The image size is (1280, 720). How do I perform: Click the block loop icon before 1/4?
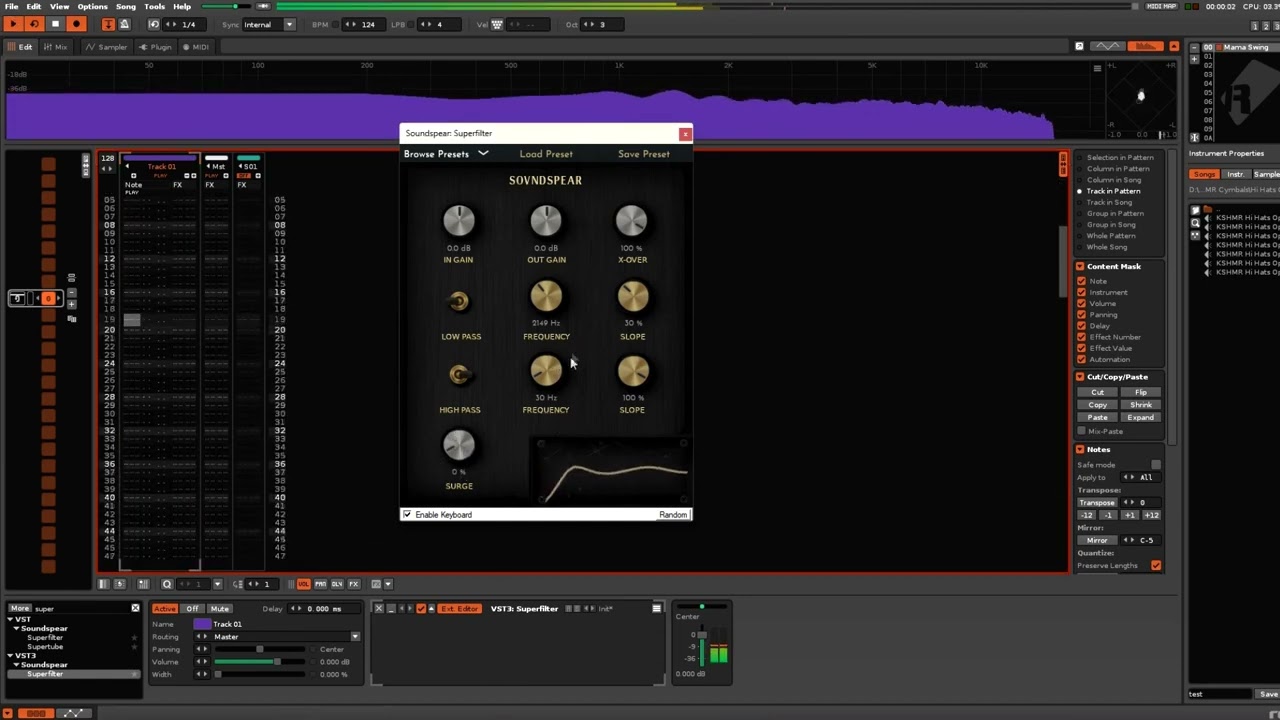(x=154, y=24)
